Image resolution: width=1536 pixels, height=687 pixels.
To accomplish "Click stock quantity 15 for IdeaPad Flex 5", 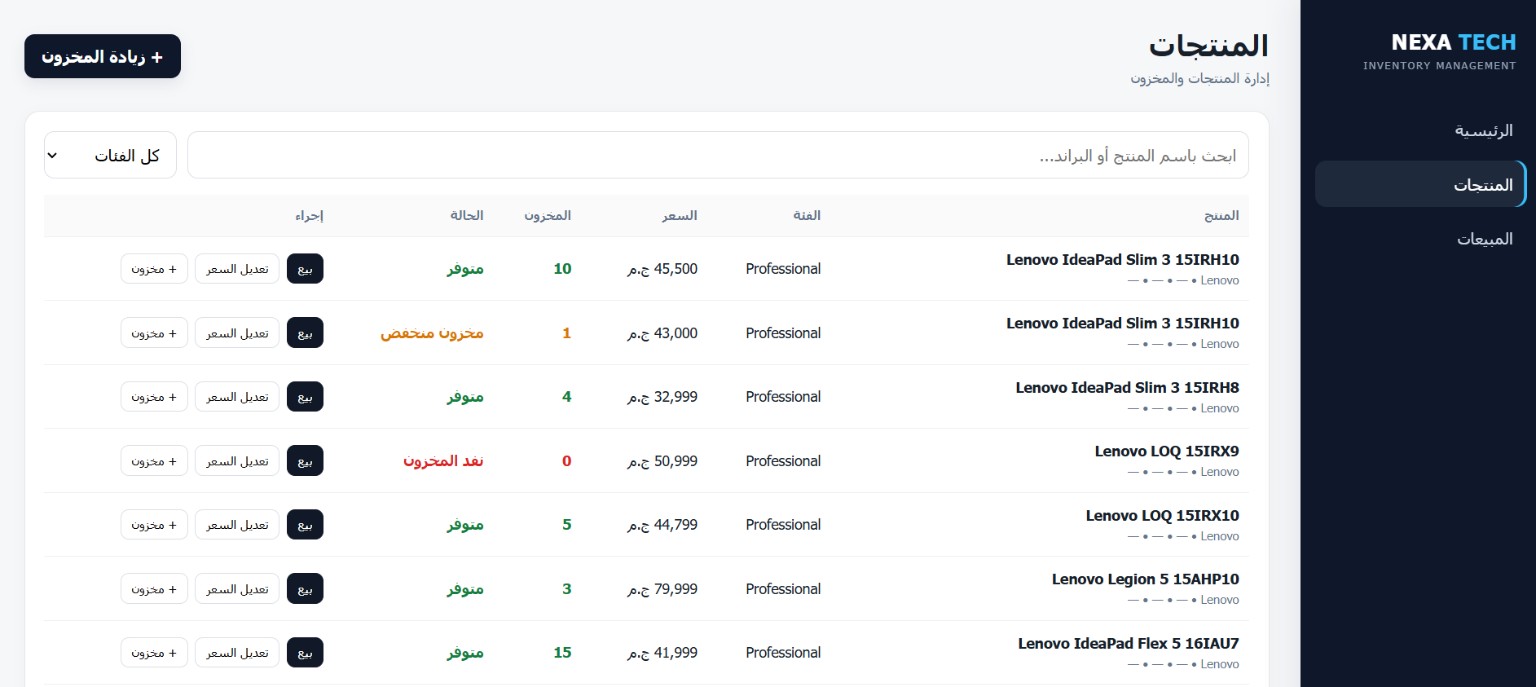I will pyautogui.click(x=563, y=652).
